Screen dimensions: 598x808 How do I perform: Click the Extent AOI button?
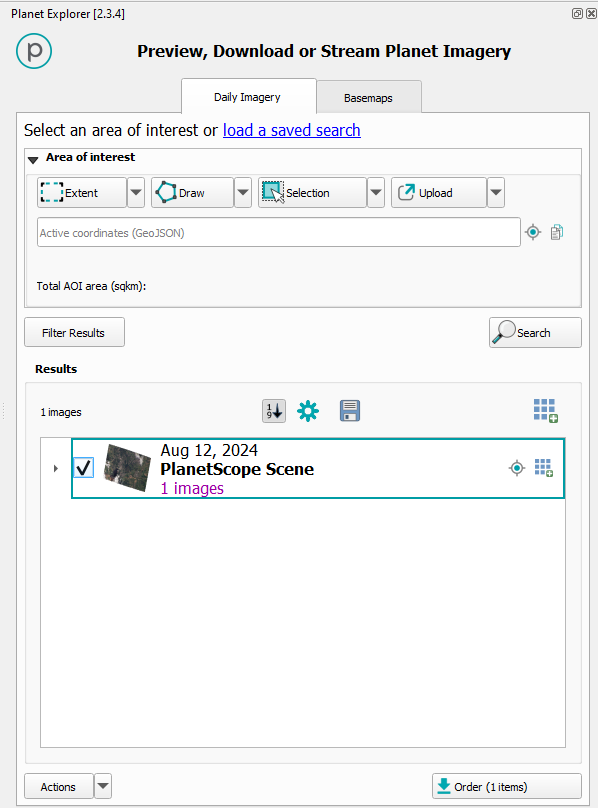(x=81, y=193)
